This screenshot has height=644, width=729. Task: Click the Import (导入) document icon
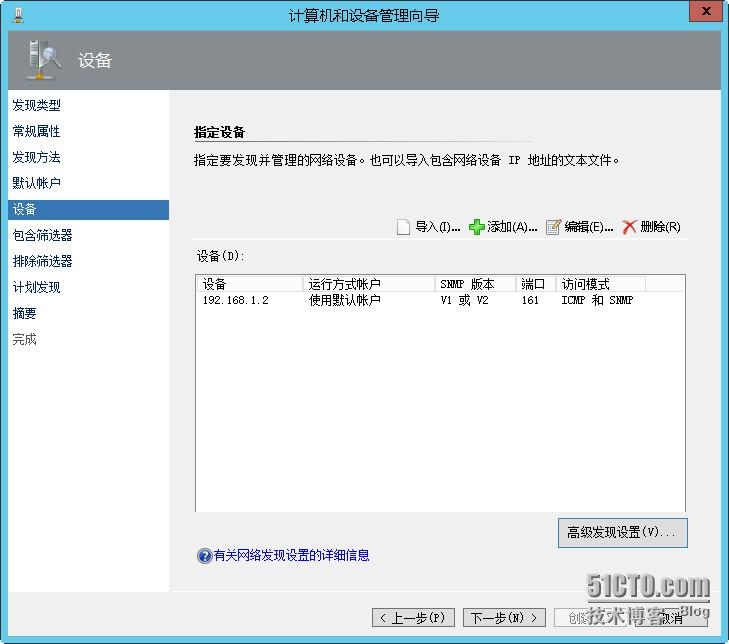[403, 227]
